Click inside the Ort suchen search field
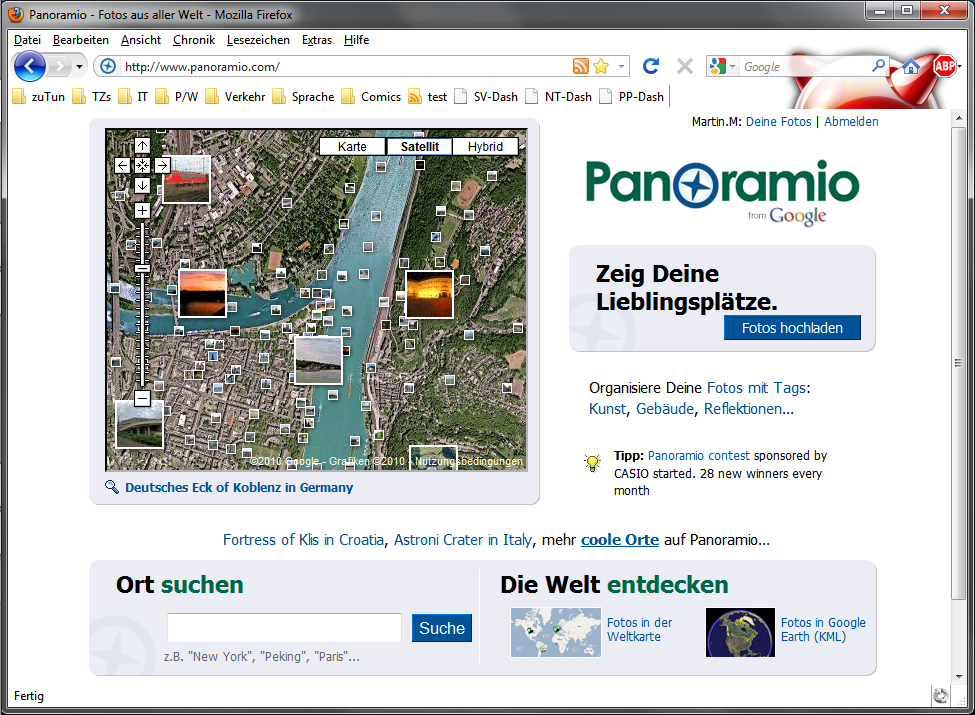Image resolution: width=975 pixels, height=715 pixels. [x=283, y=628]
